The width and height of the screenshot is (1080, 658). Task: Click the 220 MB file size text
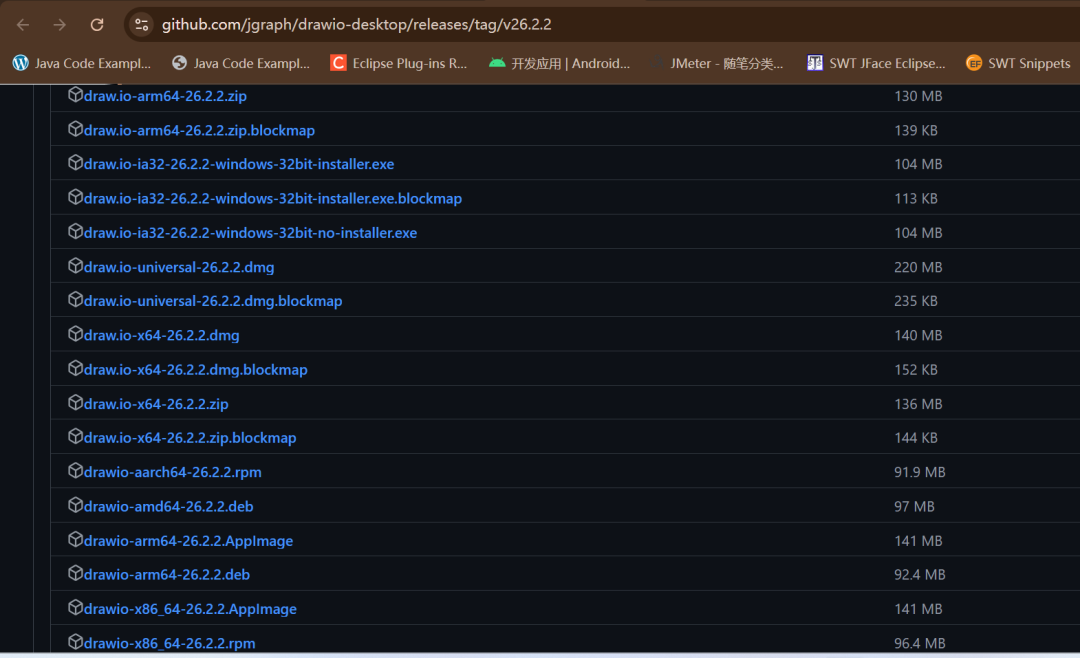(918, 267)
